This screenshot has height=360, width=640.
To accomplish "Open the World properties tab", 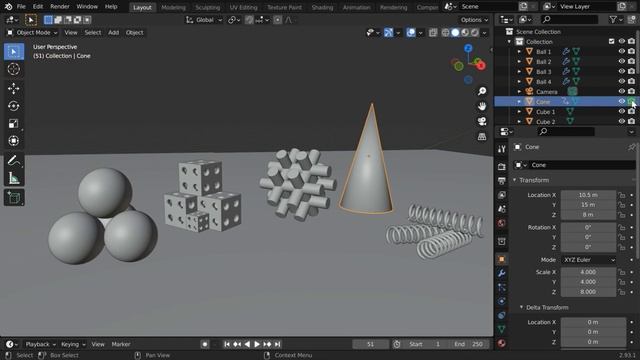I will (502, 223).
